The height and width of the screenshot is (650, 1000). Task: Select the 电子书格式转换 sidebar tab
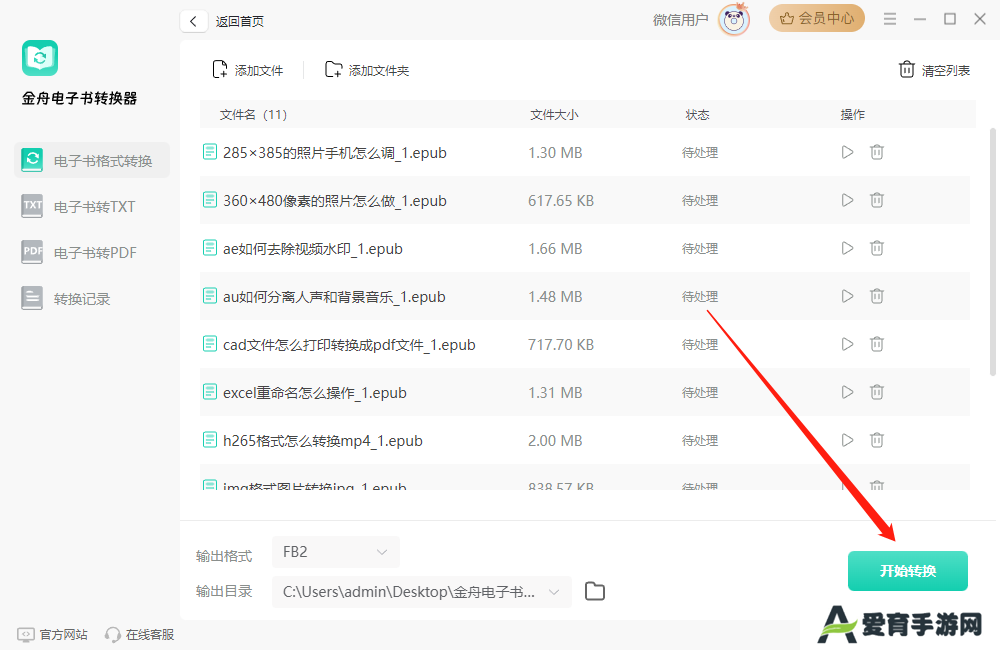tap(92, 160)
